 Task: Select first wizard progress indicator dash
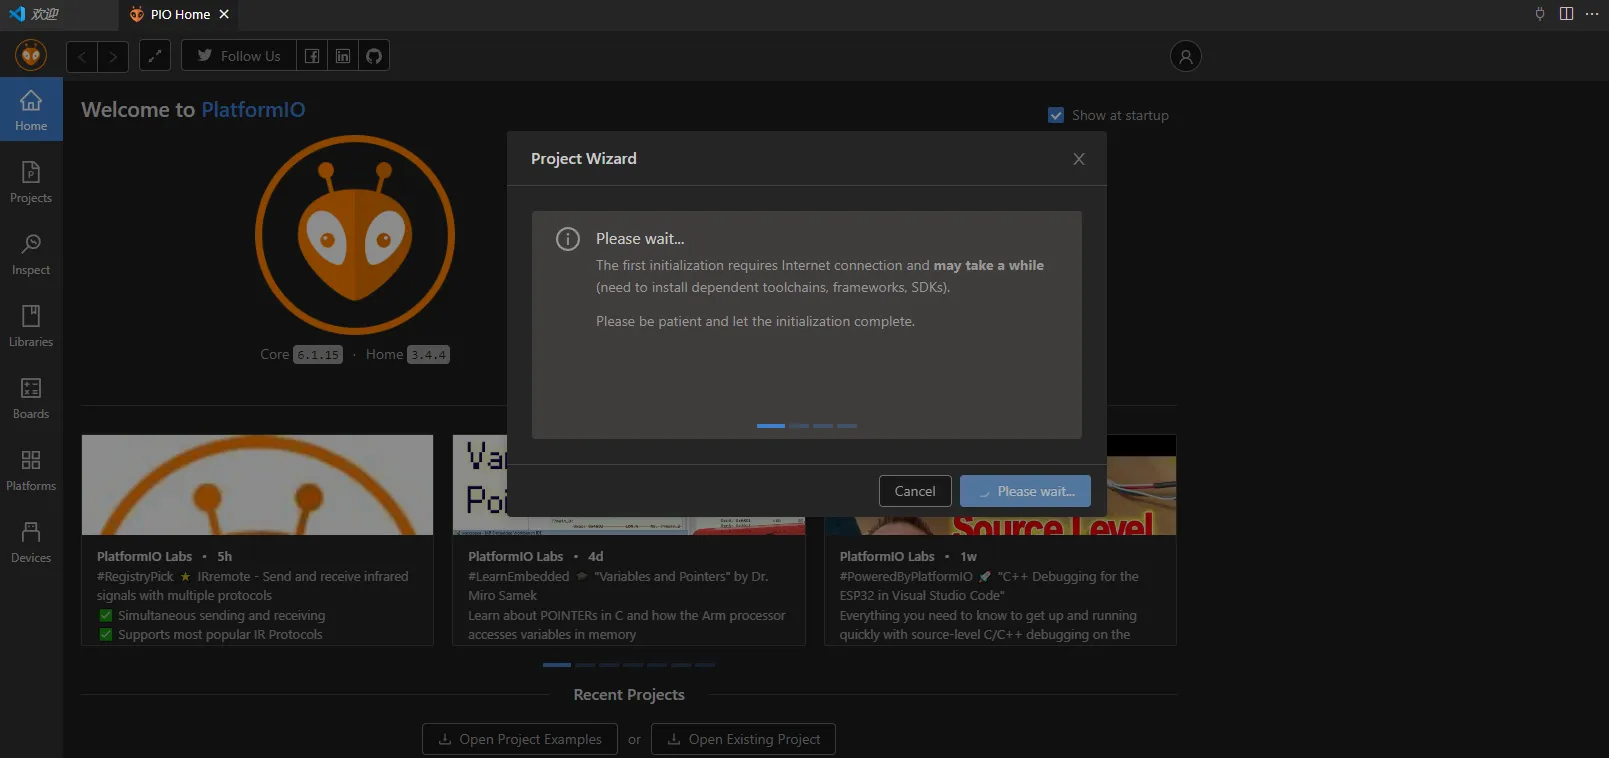pyautogui.click(x=771, y=426)
